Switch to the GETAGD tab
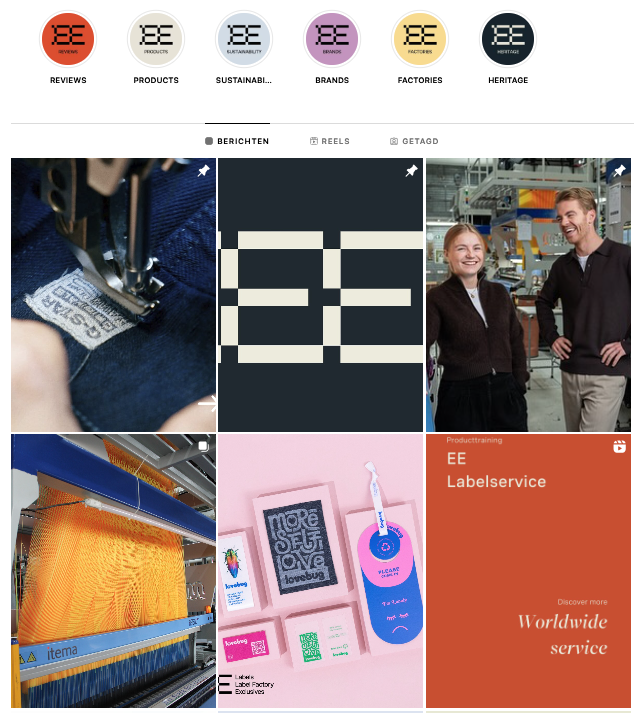This screenshot has height=713, width=640. (414, 141)
